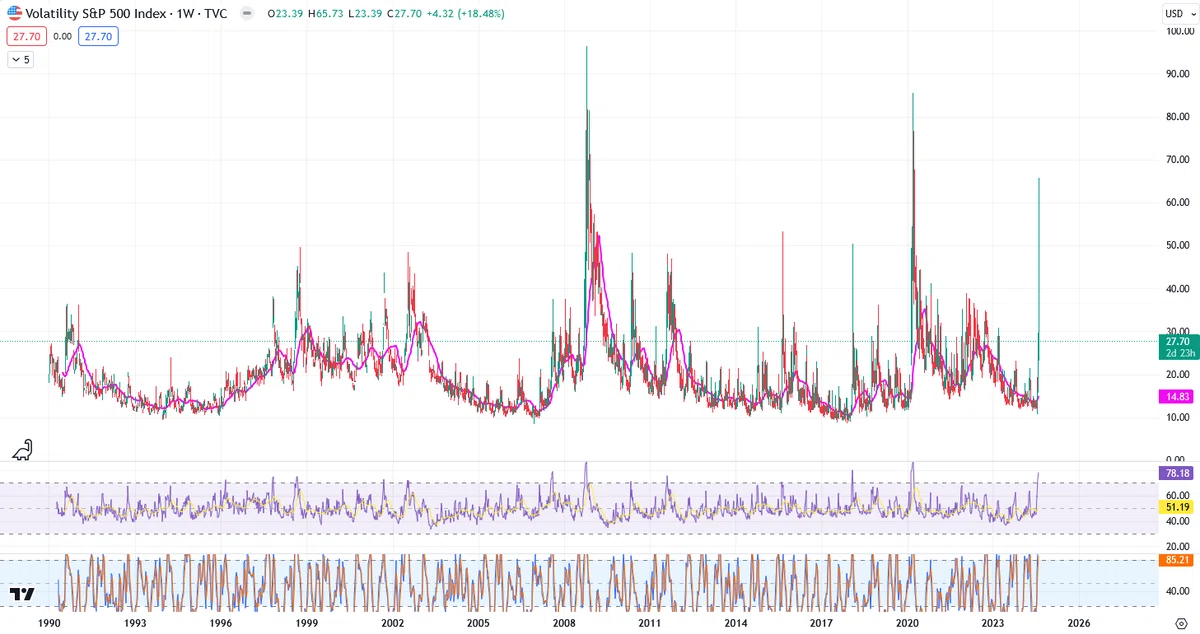Click the 100.00 price scale label
Screen dimensions: 1200x634
[x=1181, y=31]
